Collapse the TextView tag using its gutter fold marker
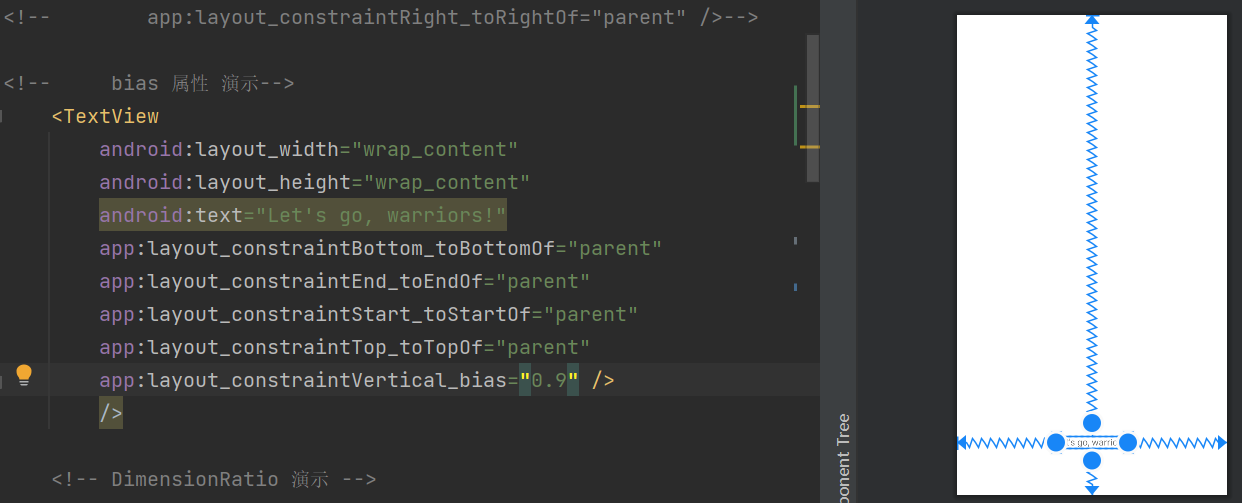1242x503 pixels. coord(3,117)
